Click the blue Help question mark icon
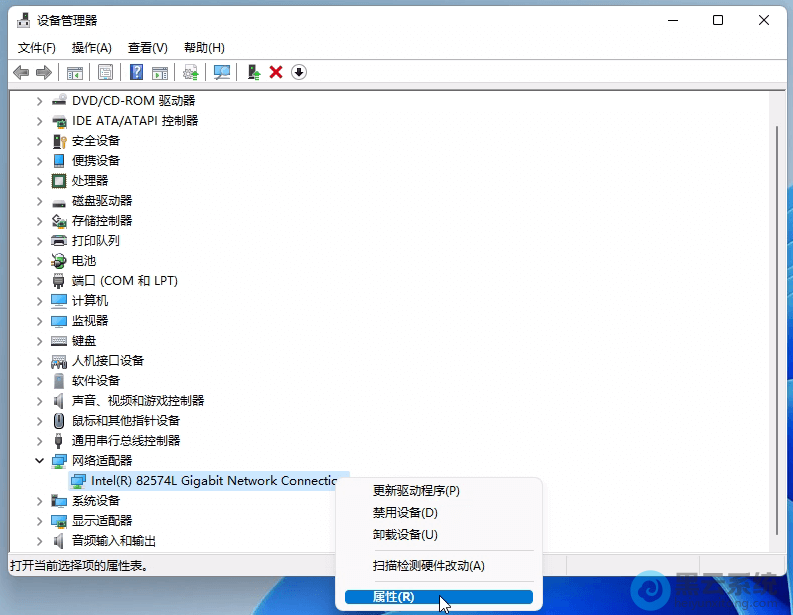This screenshot has width=793, height=615. point(136,72)
